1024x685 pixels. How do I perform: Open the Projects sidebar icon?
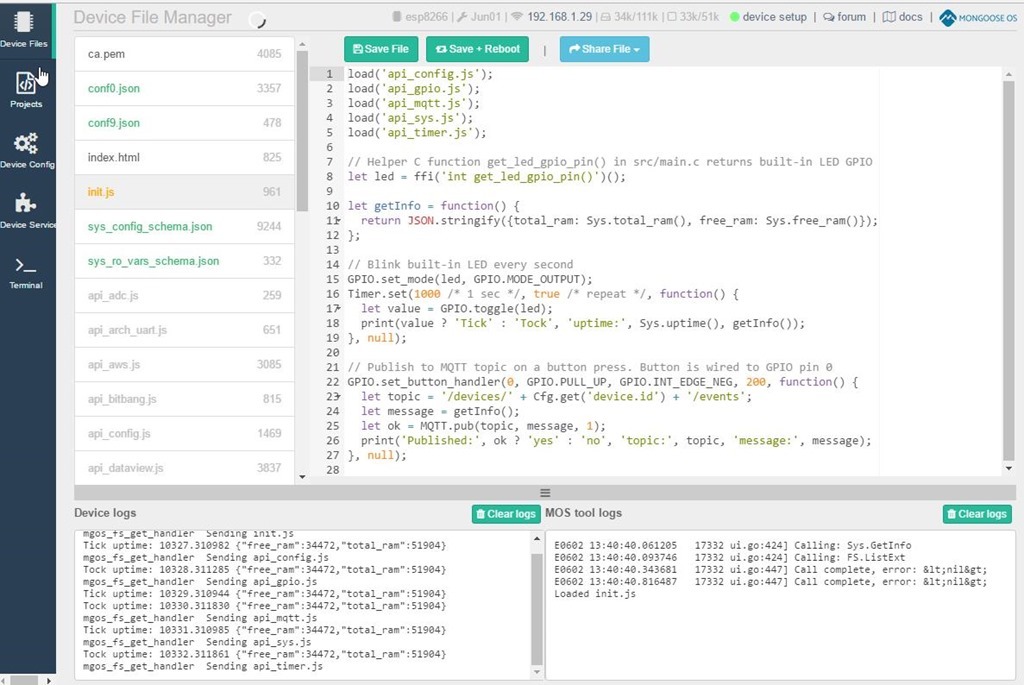coord(26,88)
